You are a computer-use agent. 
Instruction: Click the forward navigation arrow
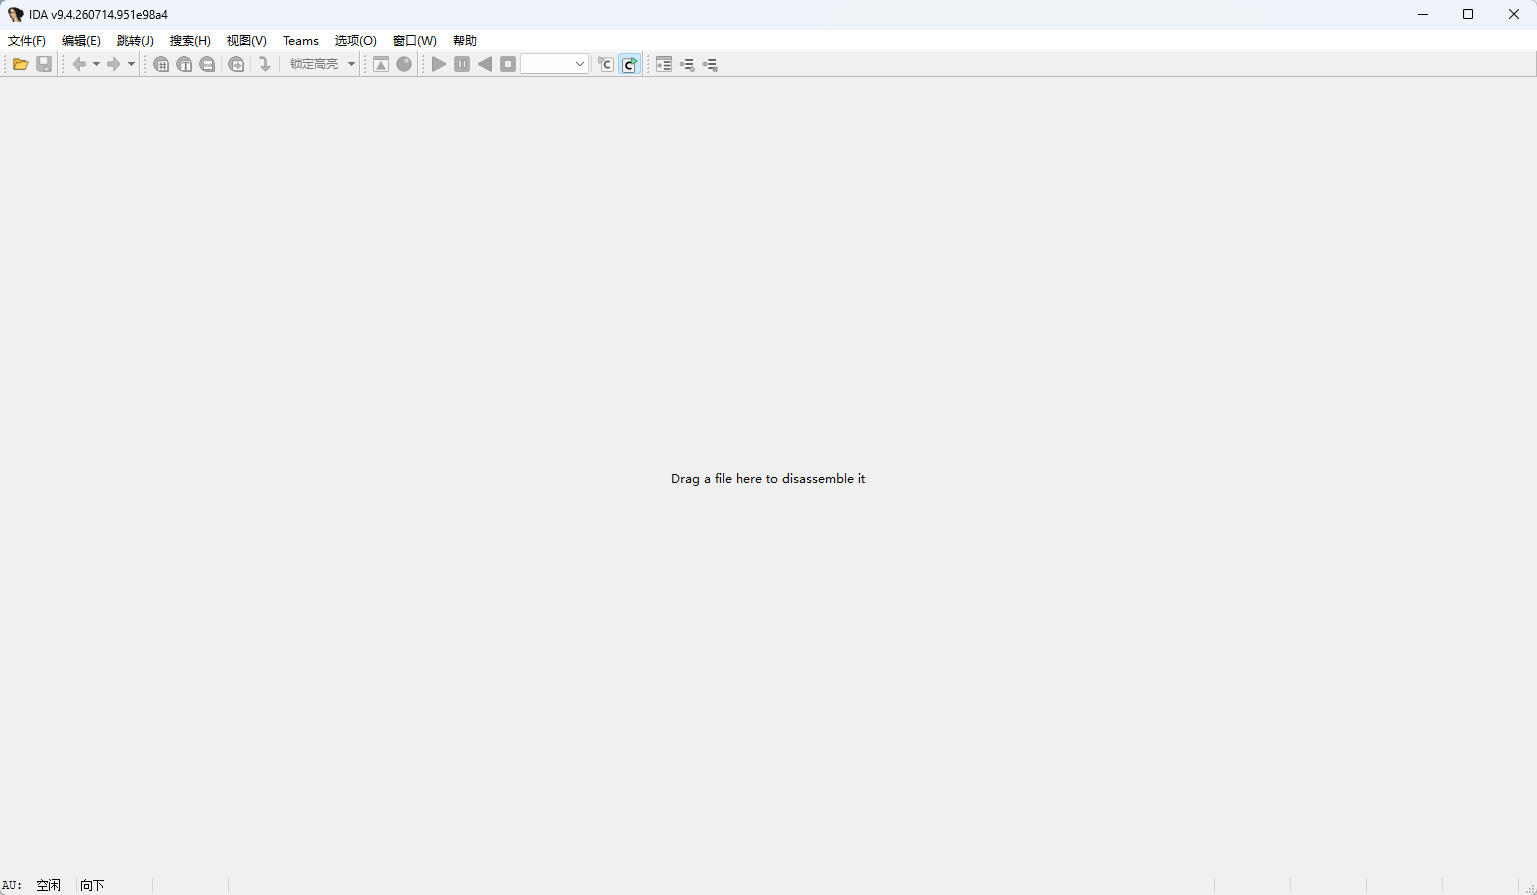coord(114,64)
